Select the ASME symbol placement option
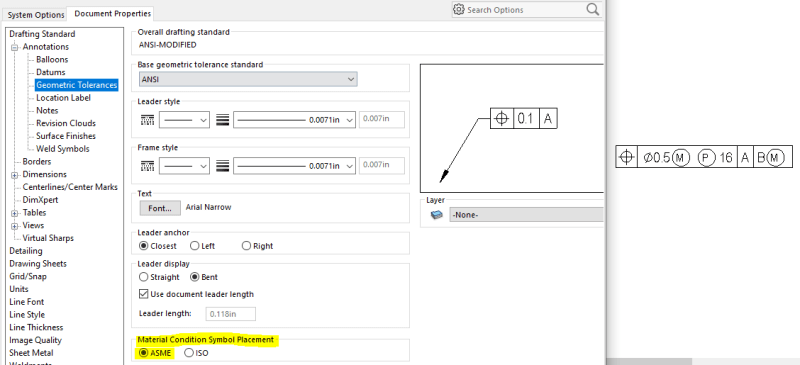Viewport: 800px width, 365px height. click(156, 353)
